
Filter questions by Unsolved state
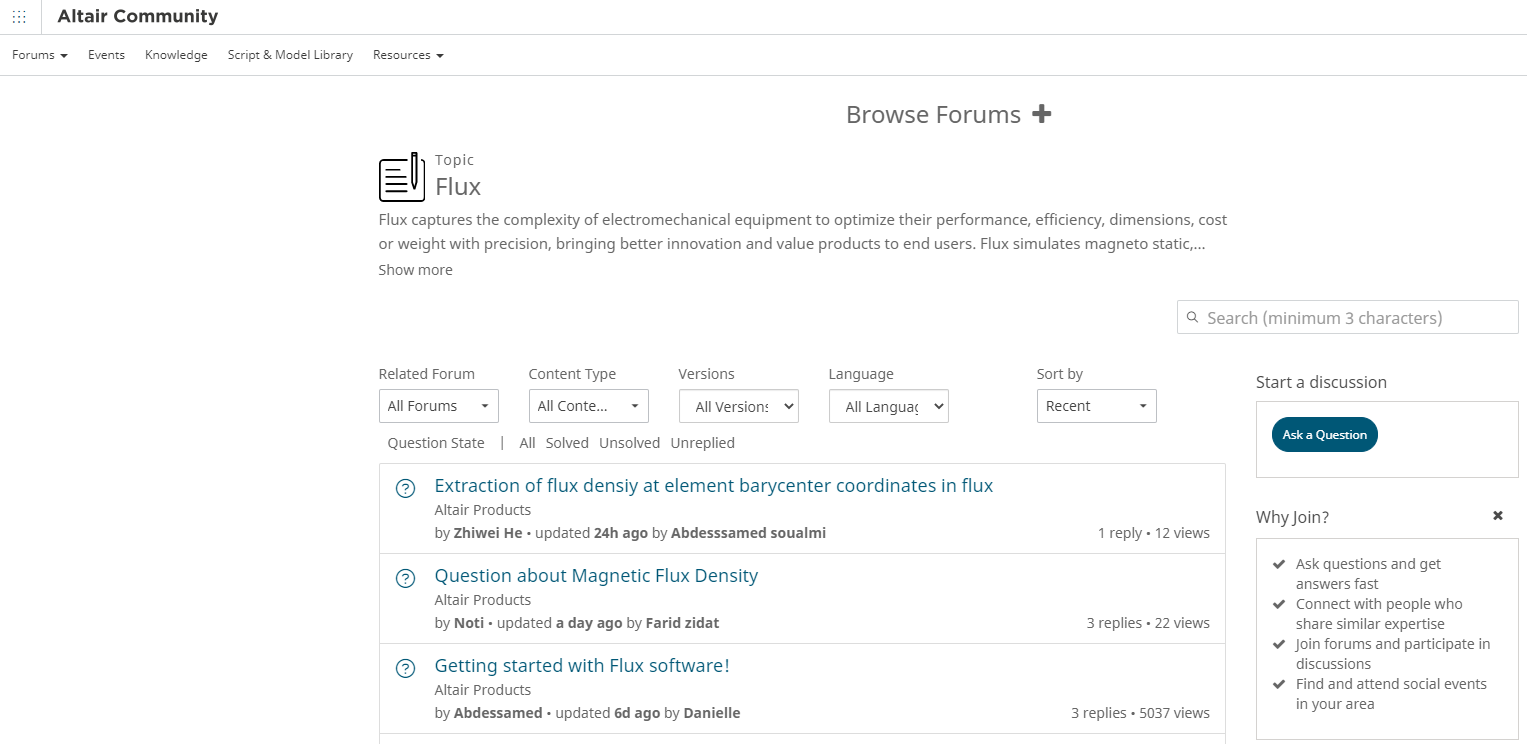[x=629, y=443]
